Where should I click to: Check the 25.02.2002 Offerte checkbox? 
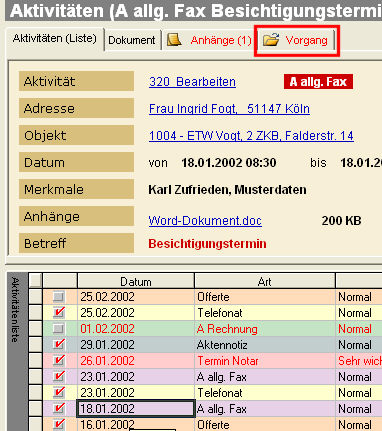coord(59,296)
